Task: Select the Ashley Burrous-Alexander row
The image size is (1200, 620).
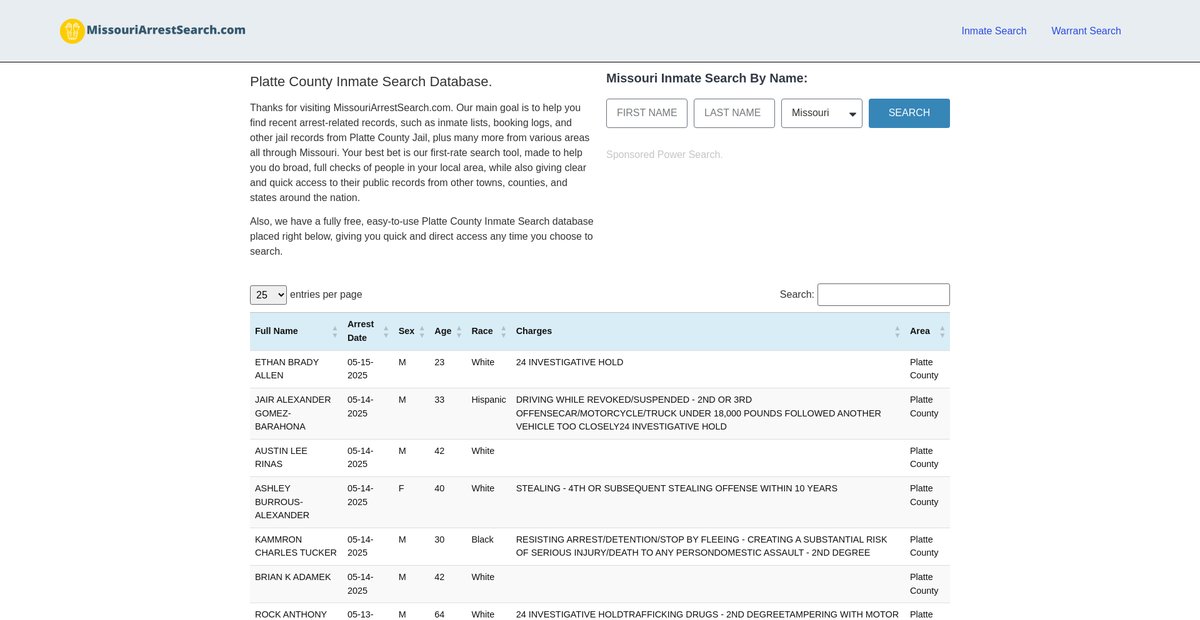Action: pyautogui.click(x=282, y=502)
